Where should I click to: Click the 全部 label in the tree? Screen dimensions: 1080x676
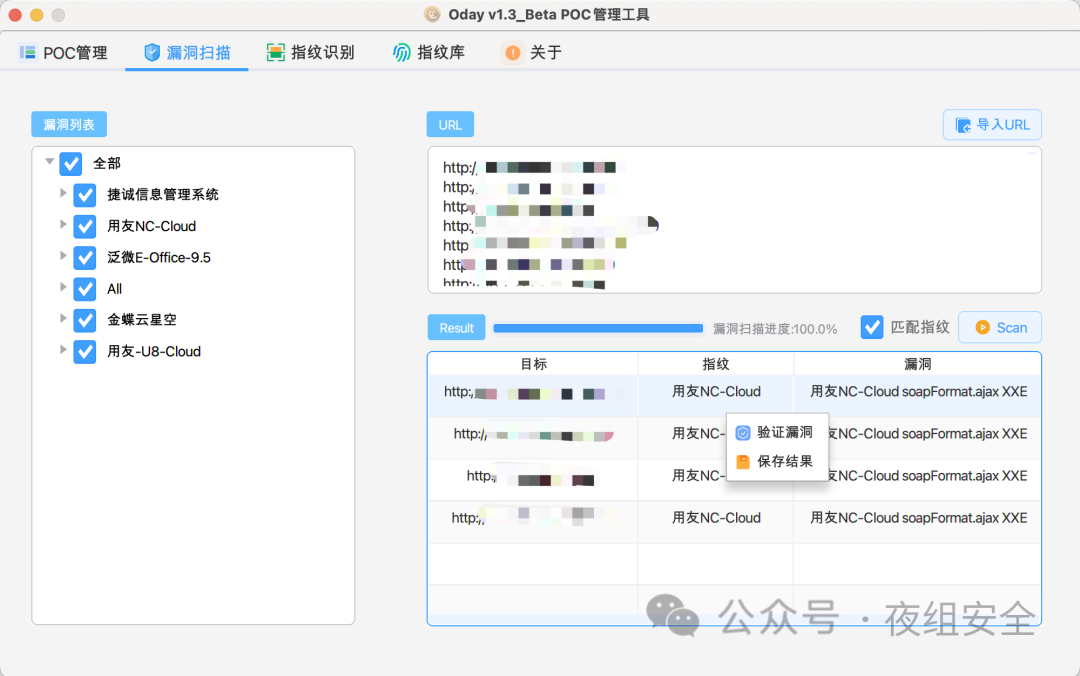coord(107,164)
